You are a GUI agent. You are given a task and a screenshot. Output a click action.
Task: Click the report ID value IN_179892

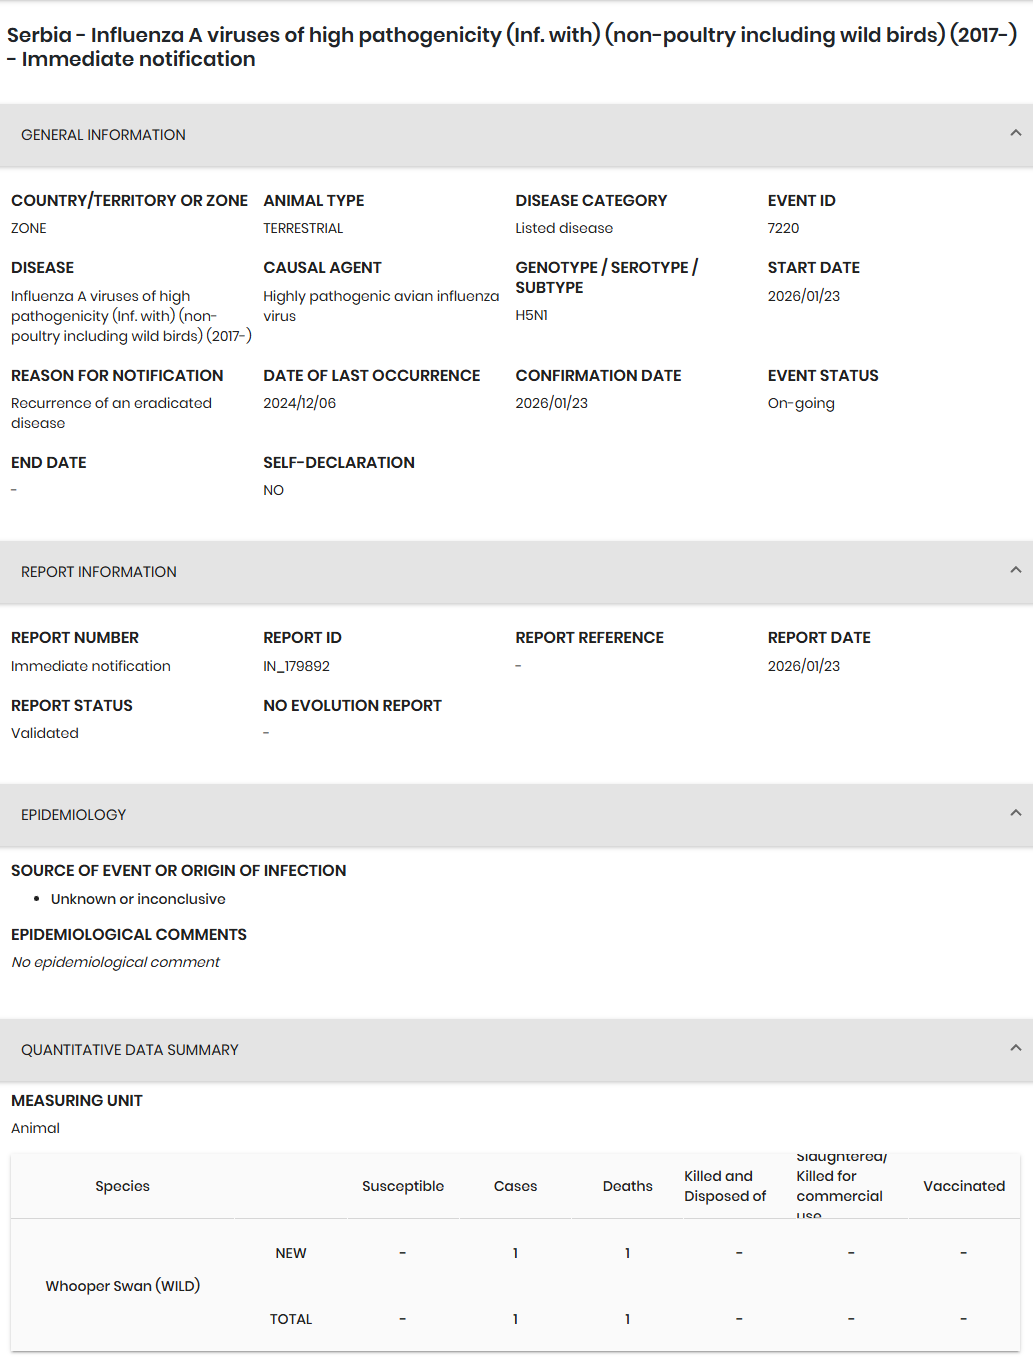click(x=297, y=666)
